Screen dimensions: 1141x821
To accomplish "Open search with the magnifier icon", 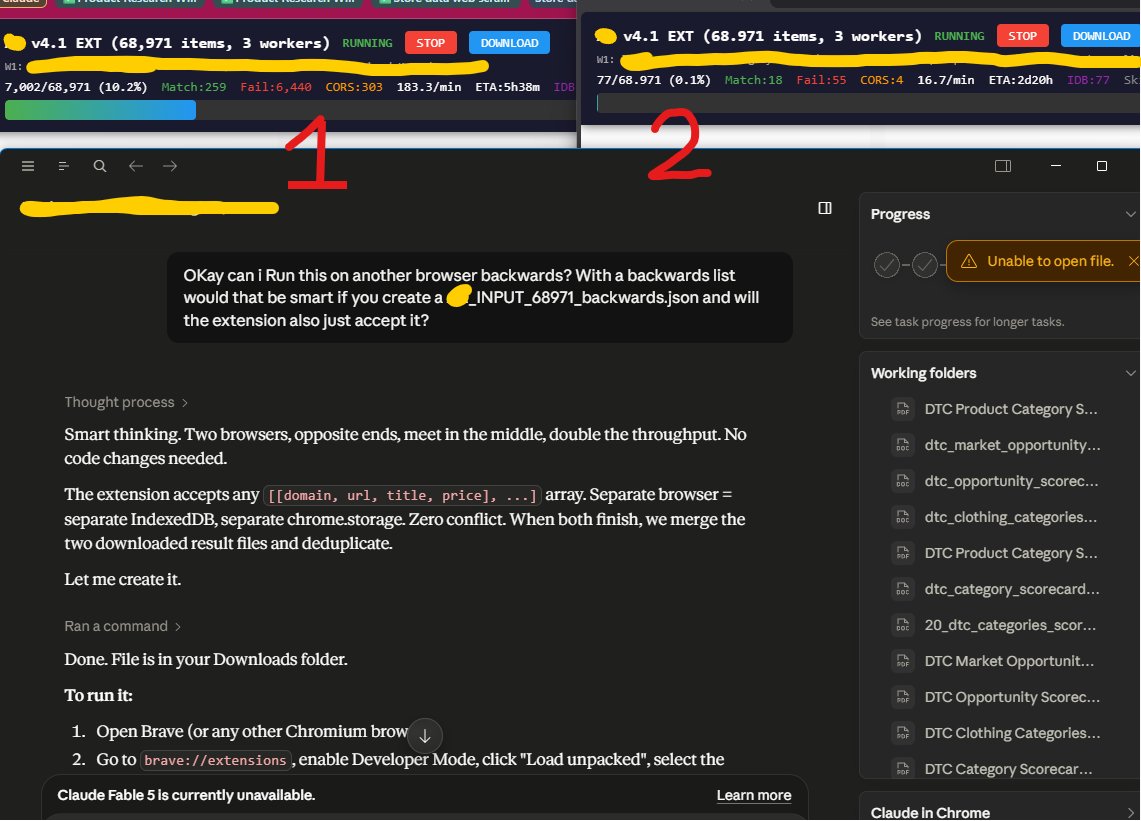I will point(100,166).
